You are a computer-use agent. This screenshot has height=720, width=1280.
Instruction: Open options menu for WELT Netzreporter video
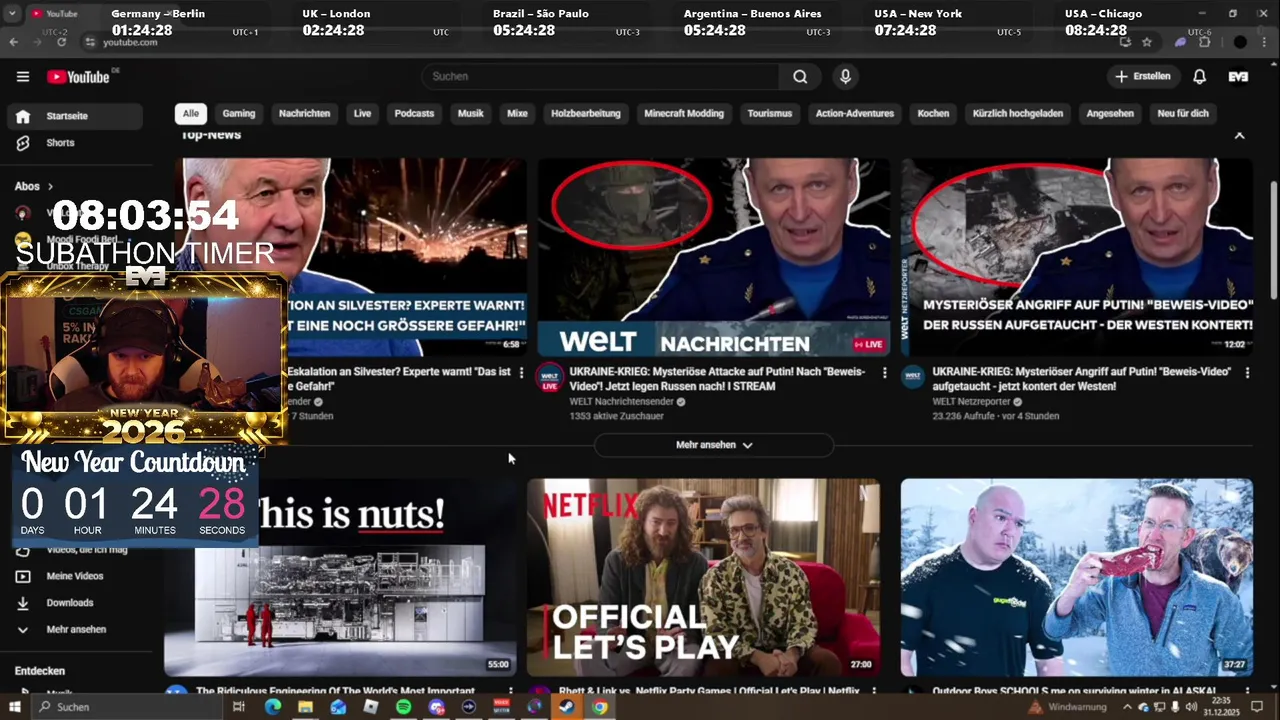1247,372
